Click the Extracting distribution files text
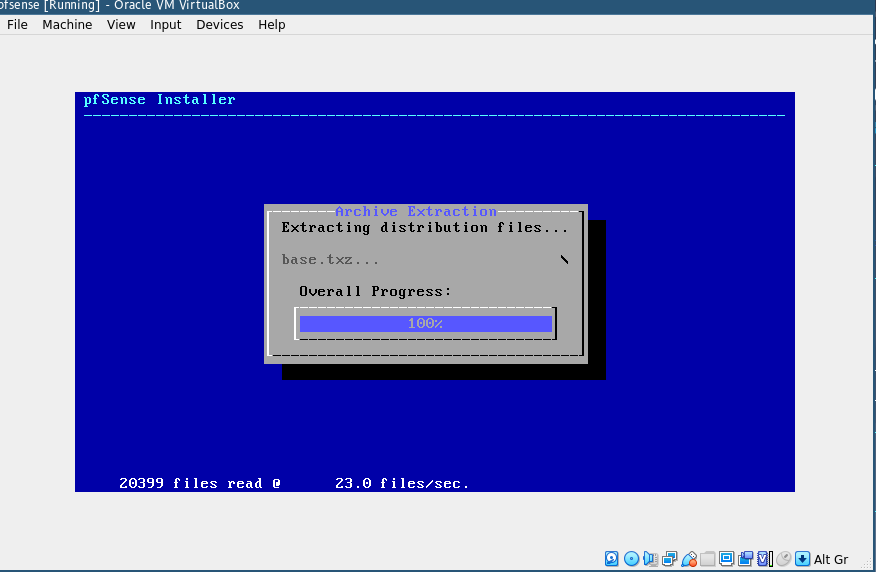 (425, 227)
